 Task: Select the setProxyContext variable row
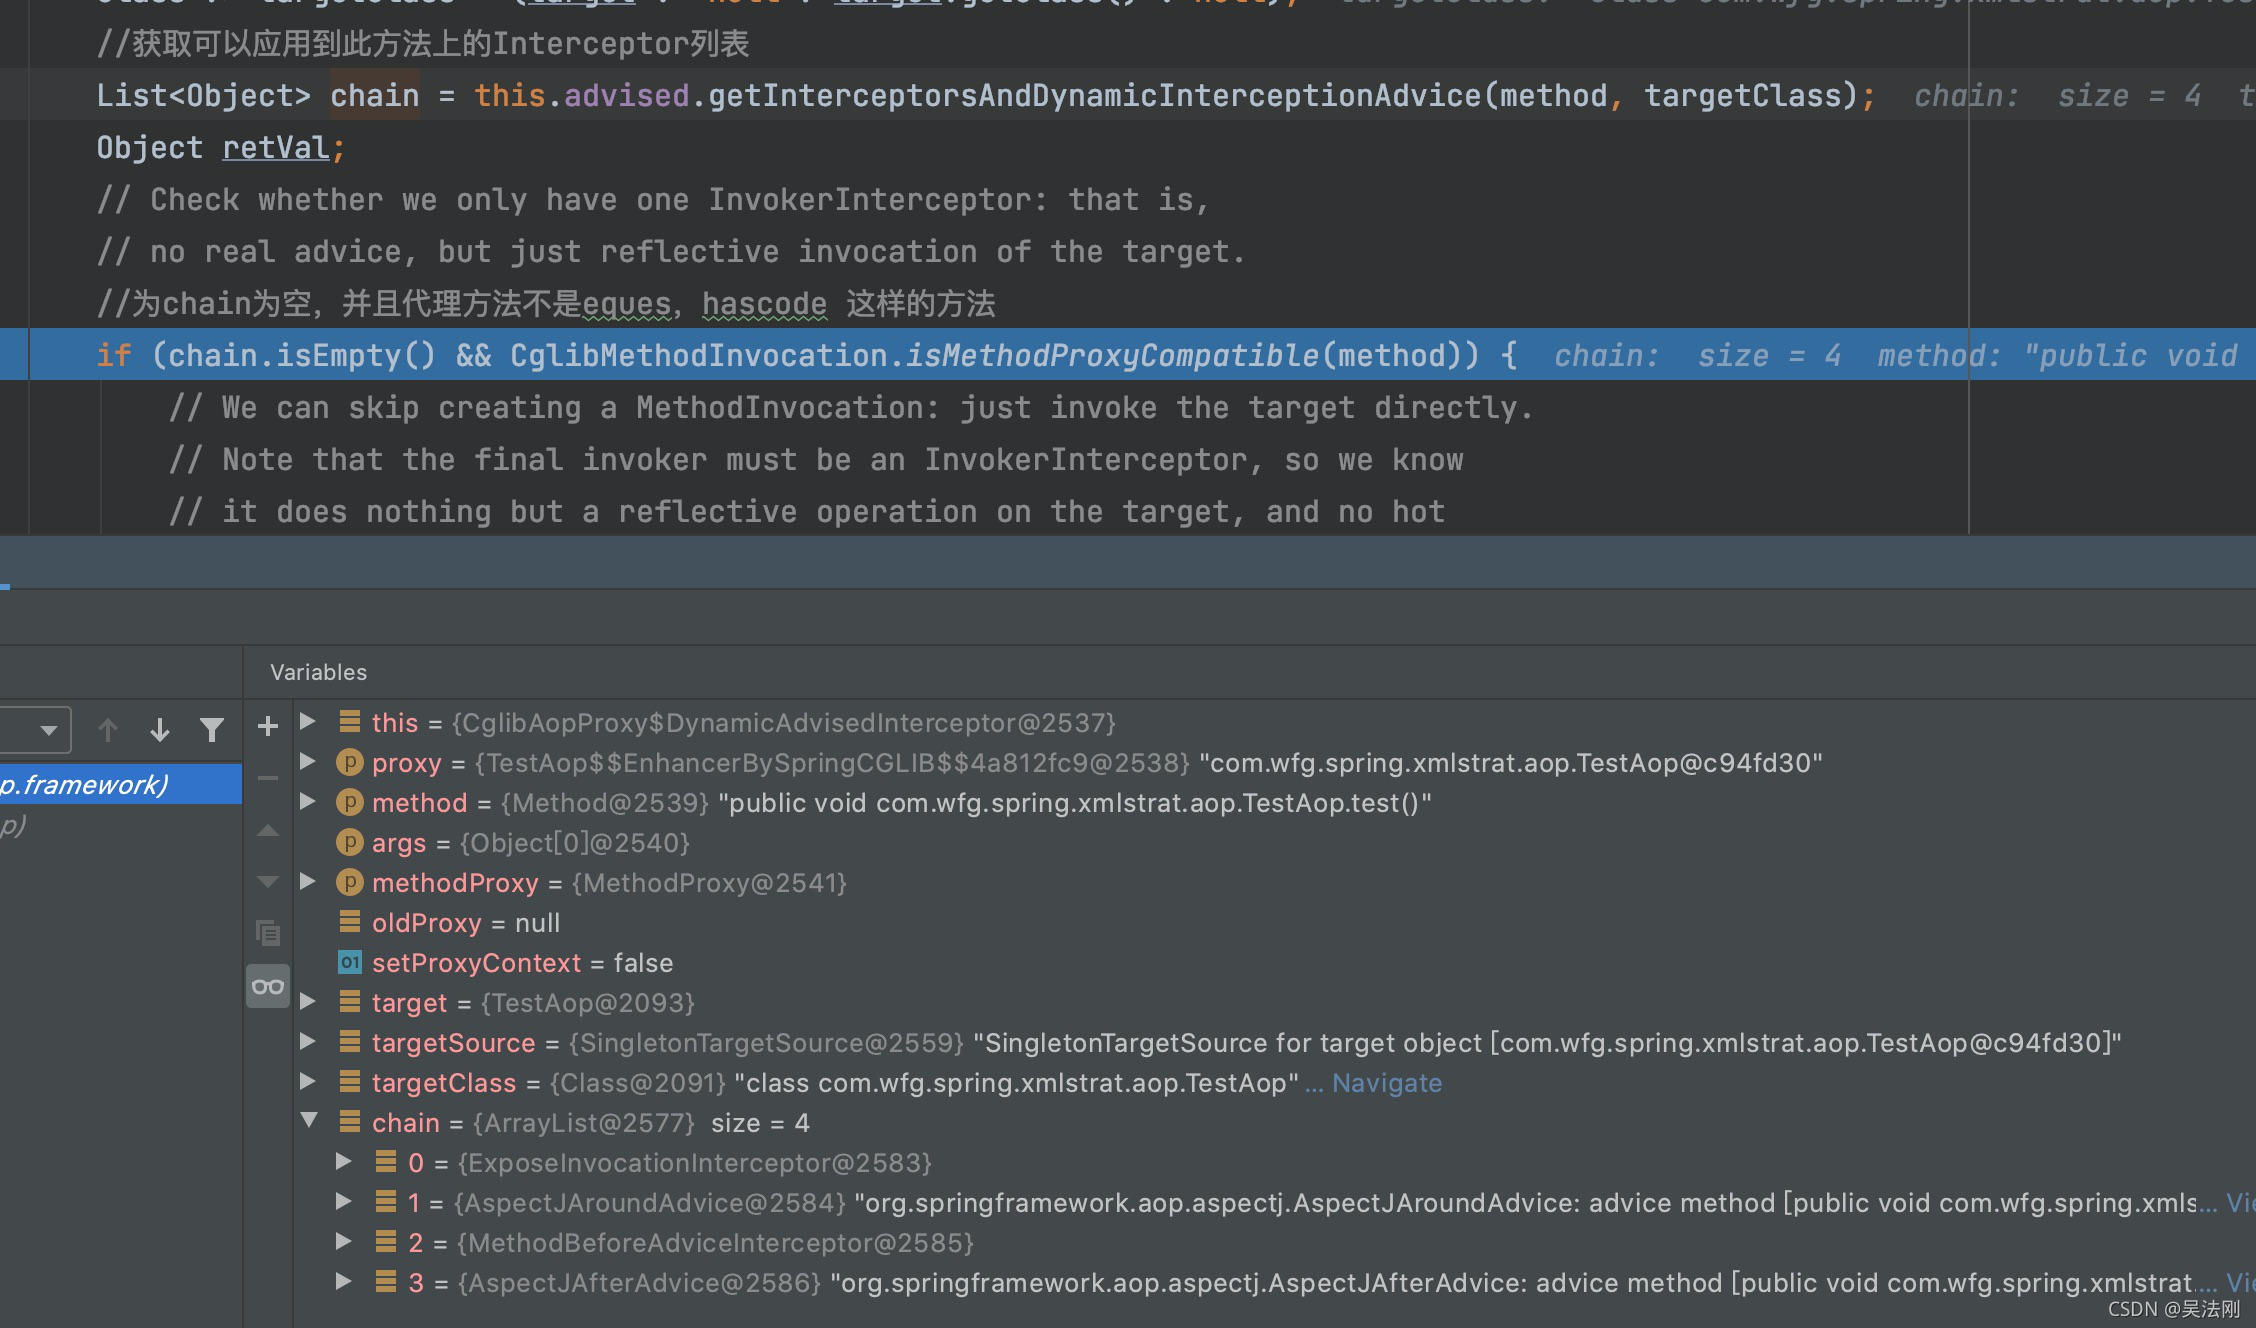pyautogui.click(x=476, y=963)
